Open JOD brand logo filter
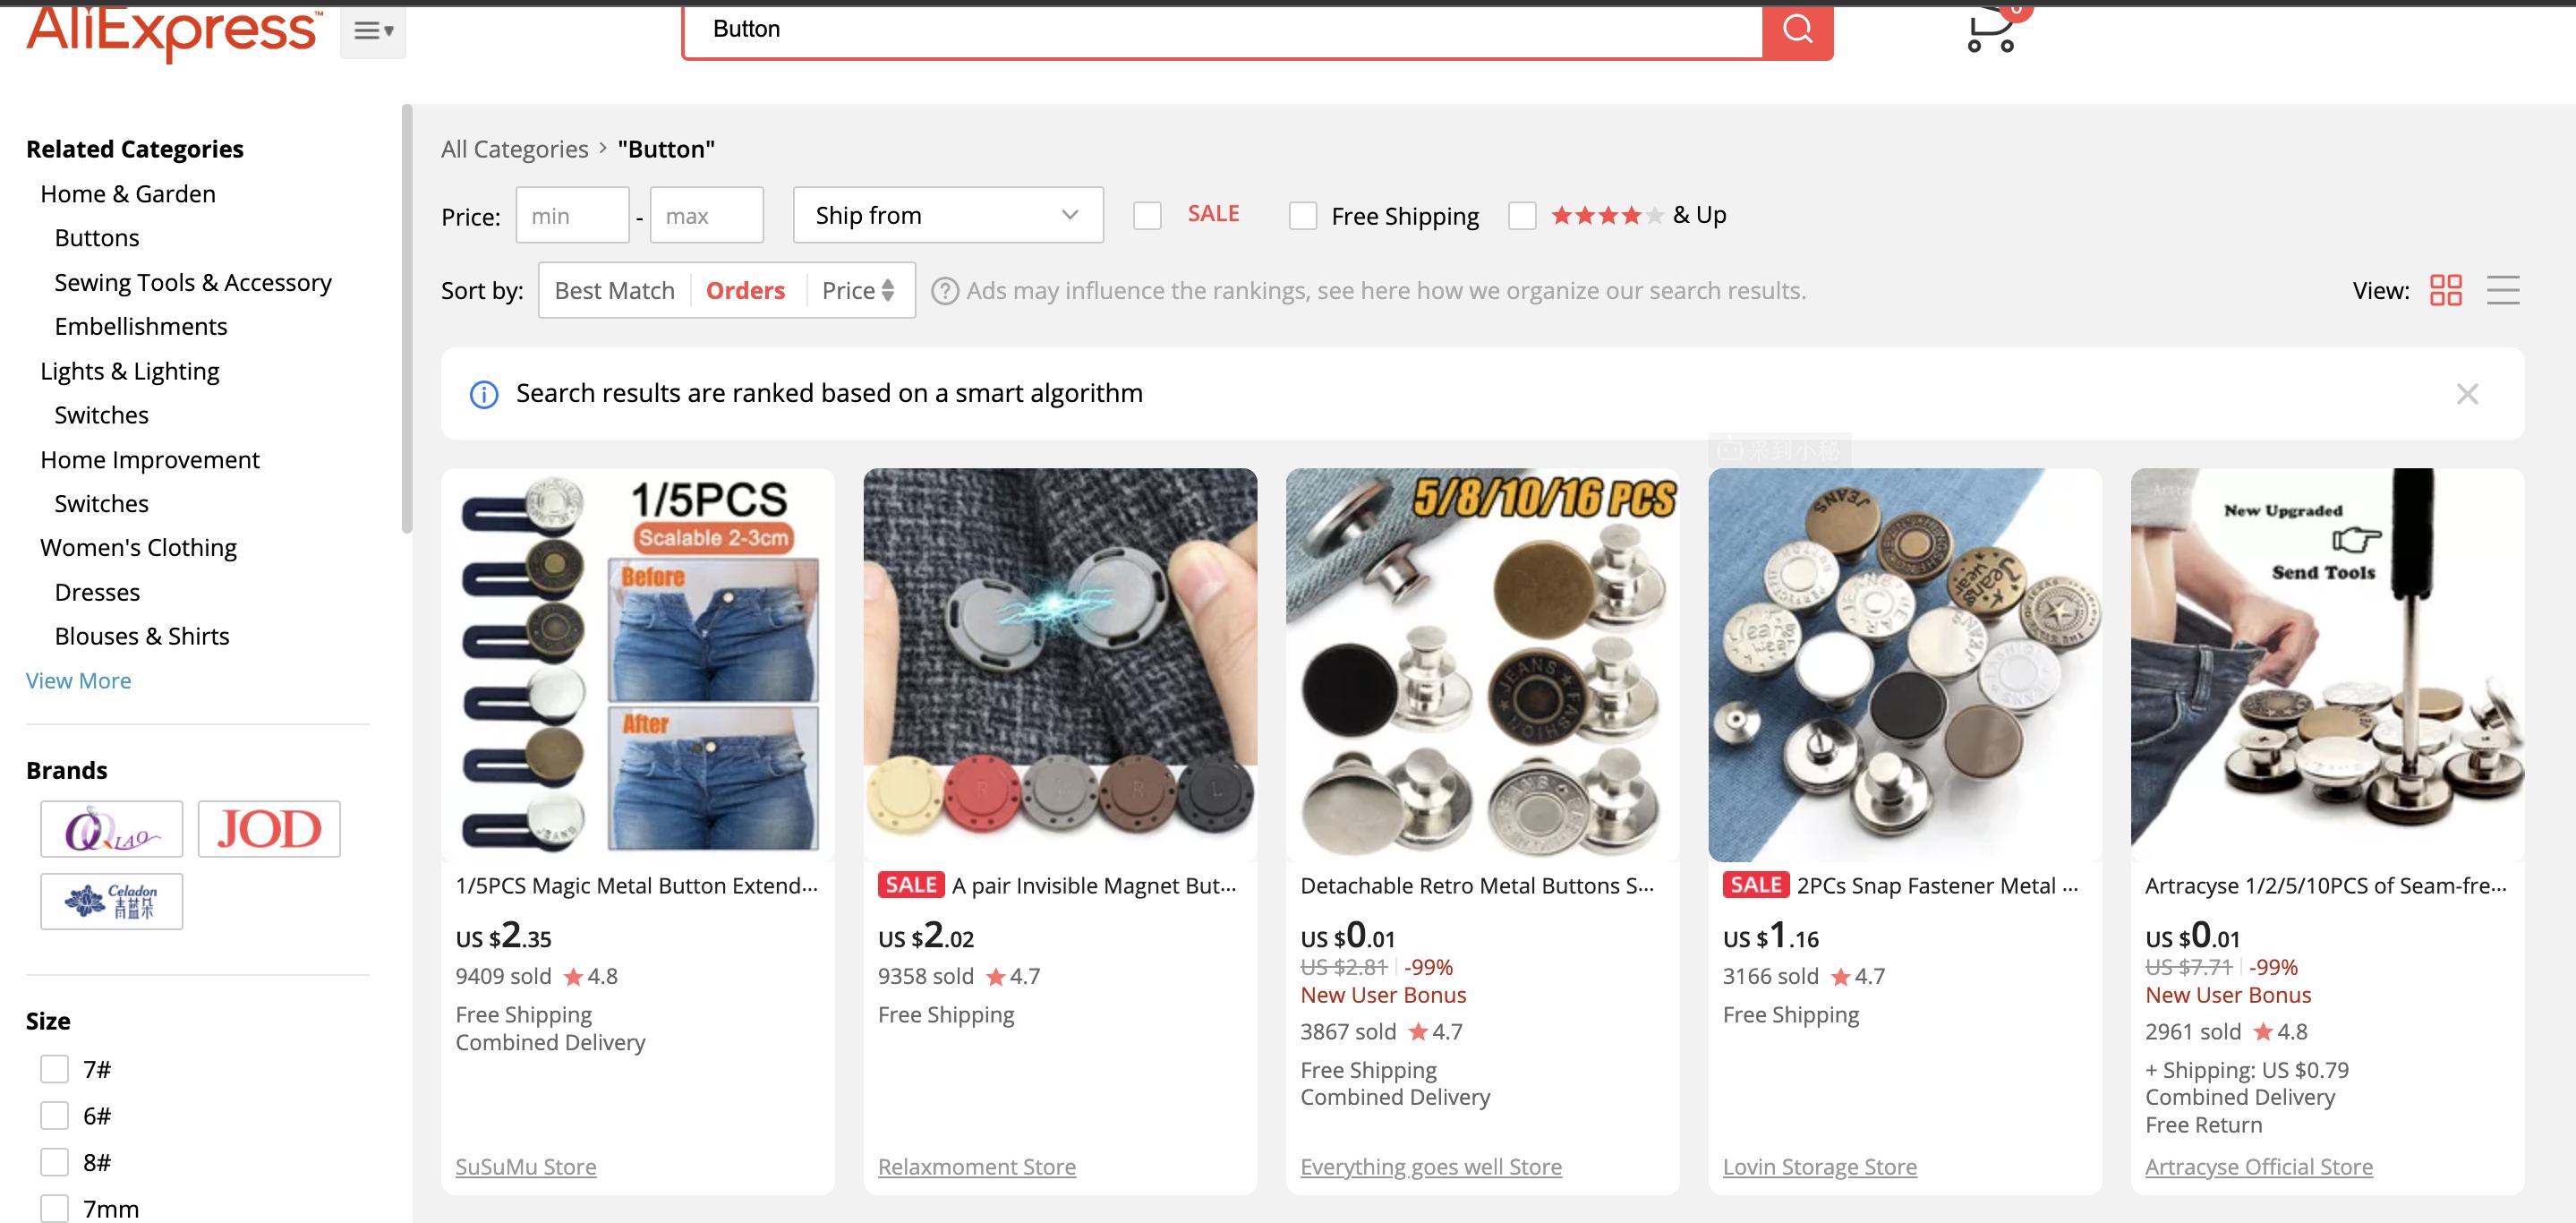2576x1223 pixels. 269,829
